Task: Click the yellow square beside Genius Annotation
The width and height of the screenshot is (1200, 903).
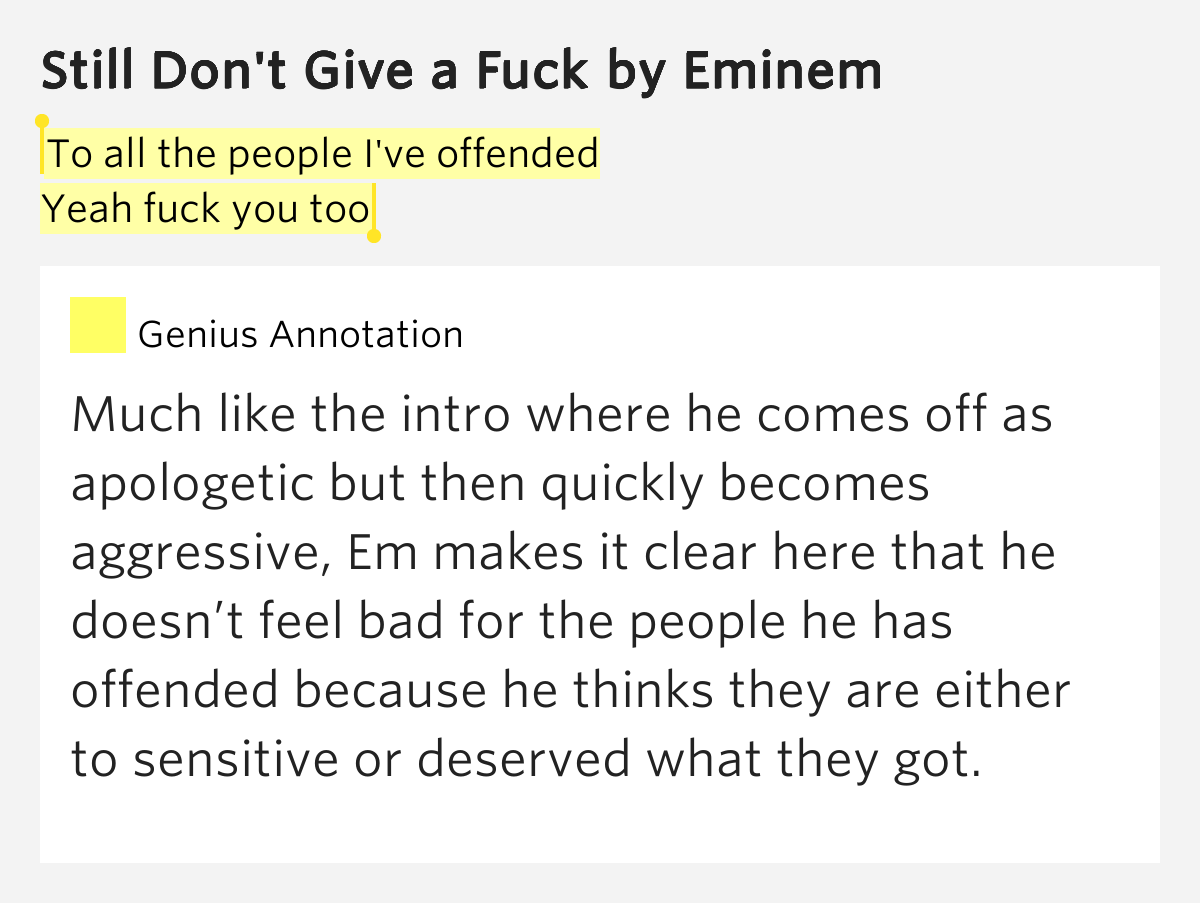Action: (97, 325)
